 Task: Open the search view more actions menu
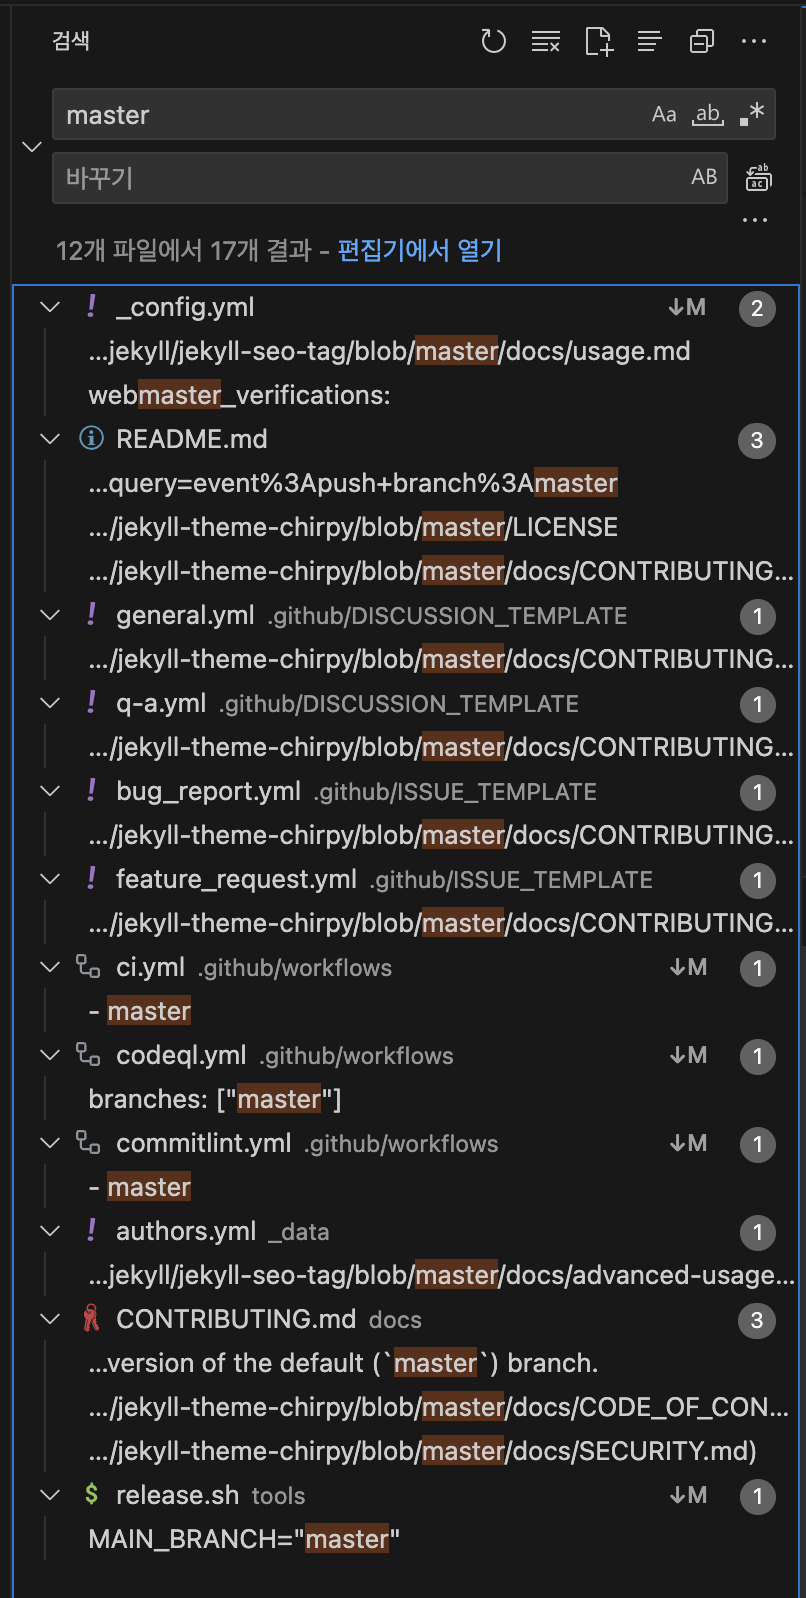(x=754, y=41)
